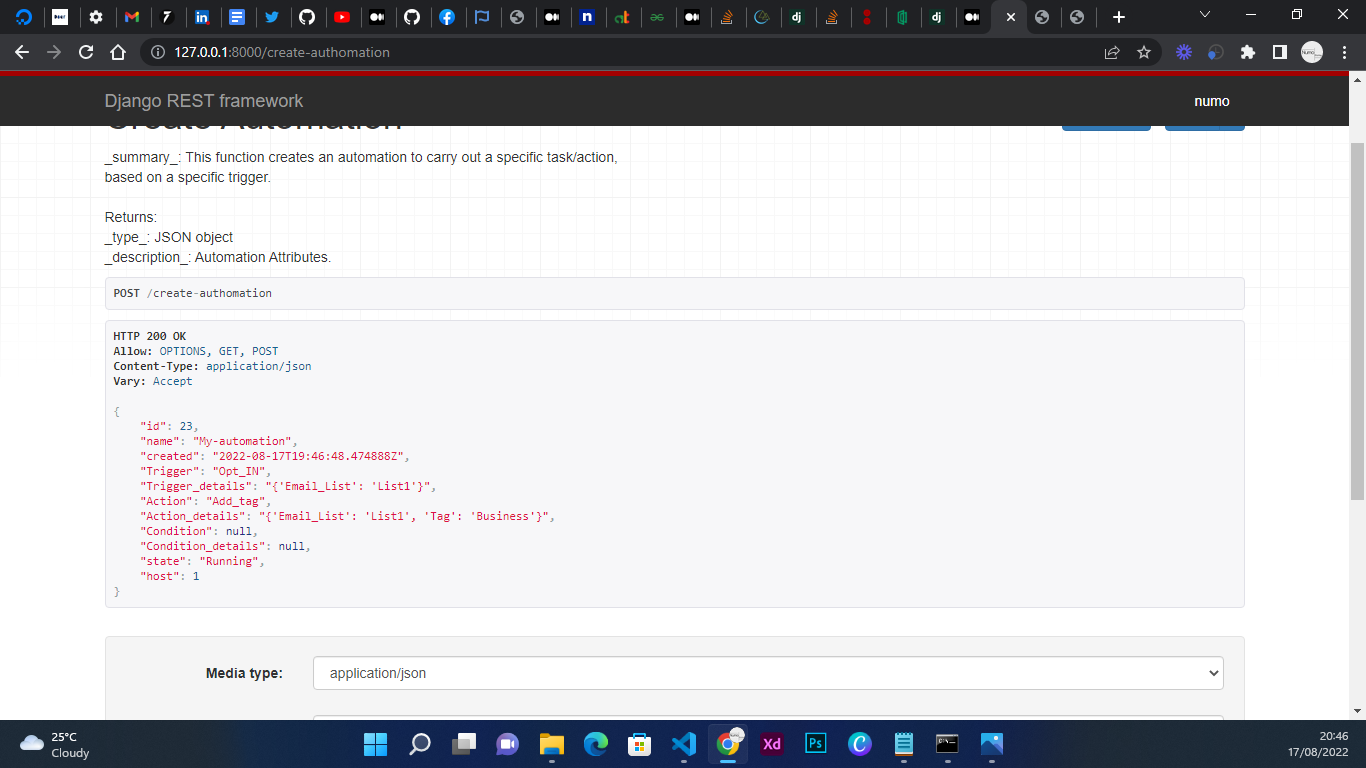Image resolution: width=1366 pixels, height=768 pixels.
Task: View site information icon in address bar
Action: click(157, 52)
